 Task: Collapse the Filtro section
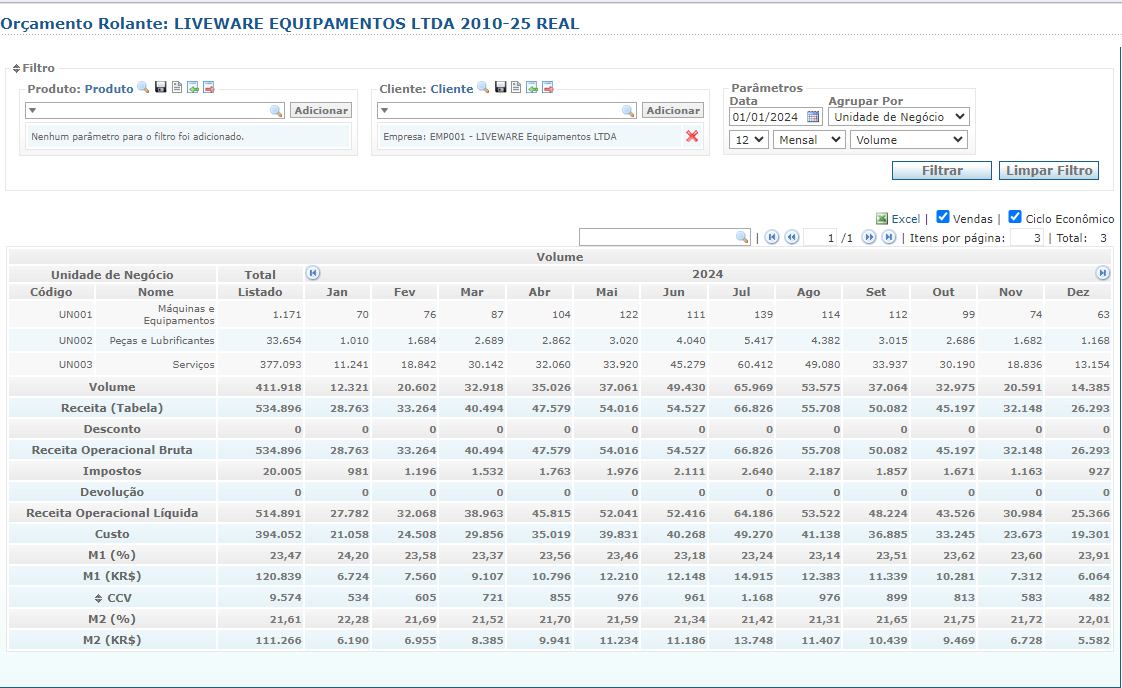[16, 69]
